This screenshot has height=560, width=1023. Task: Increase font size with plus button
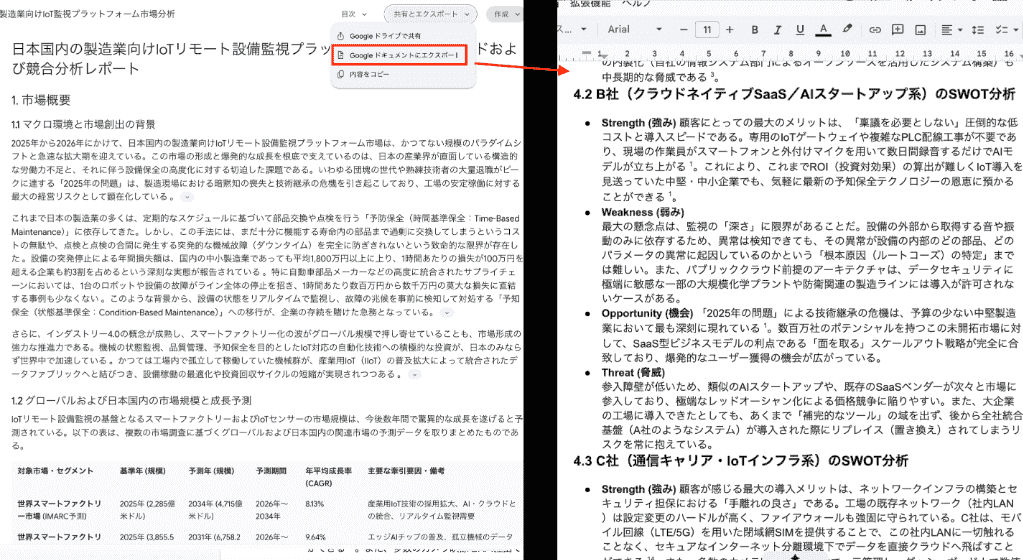pyautogui.click(x=729, y=29)
